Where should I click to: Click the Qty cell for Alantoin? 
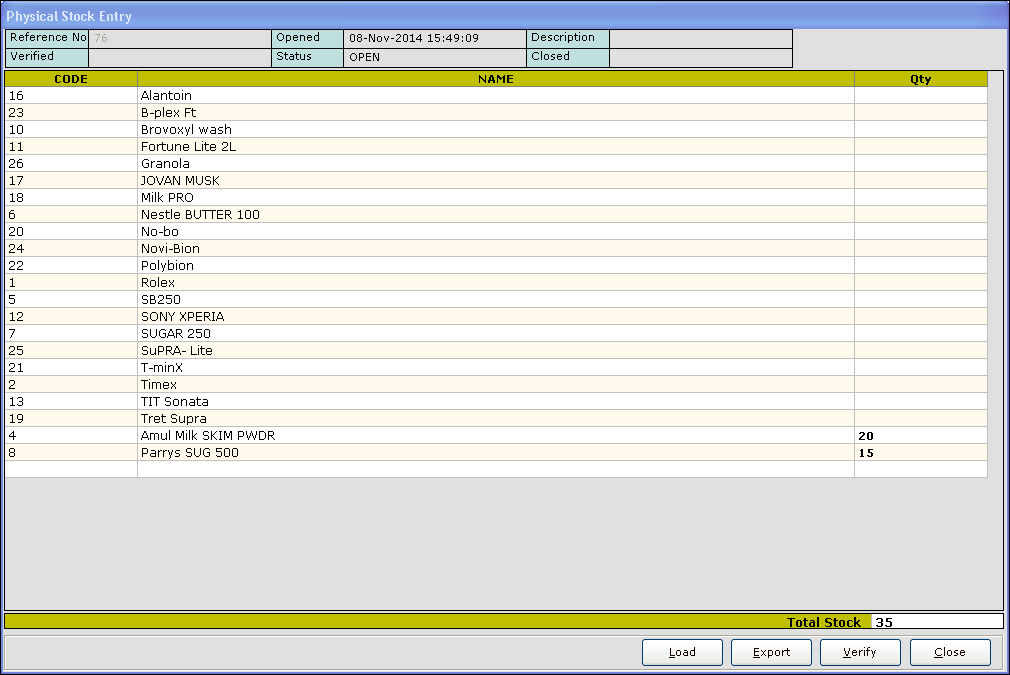[920, 95]
